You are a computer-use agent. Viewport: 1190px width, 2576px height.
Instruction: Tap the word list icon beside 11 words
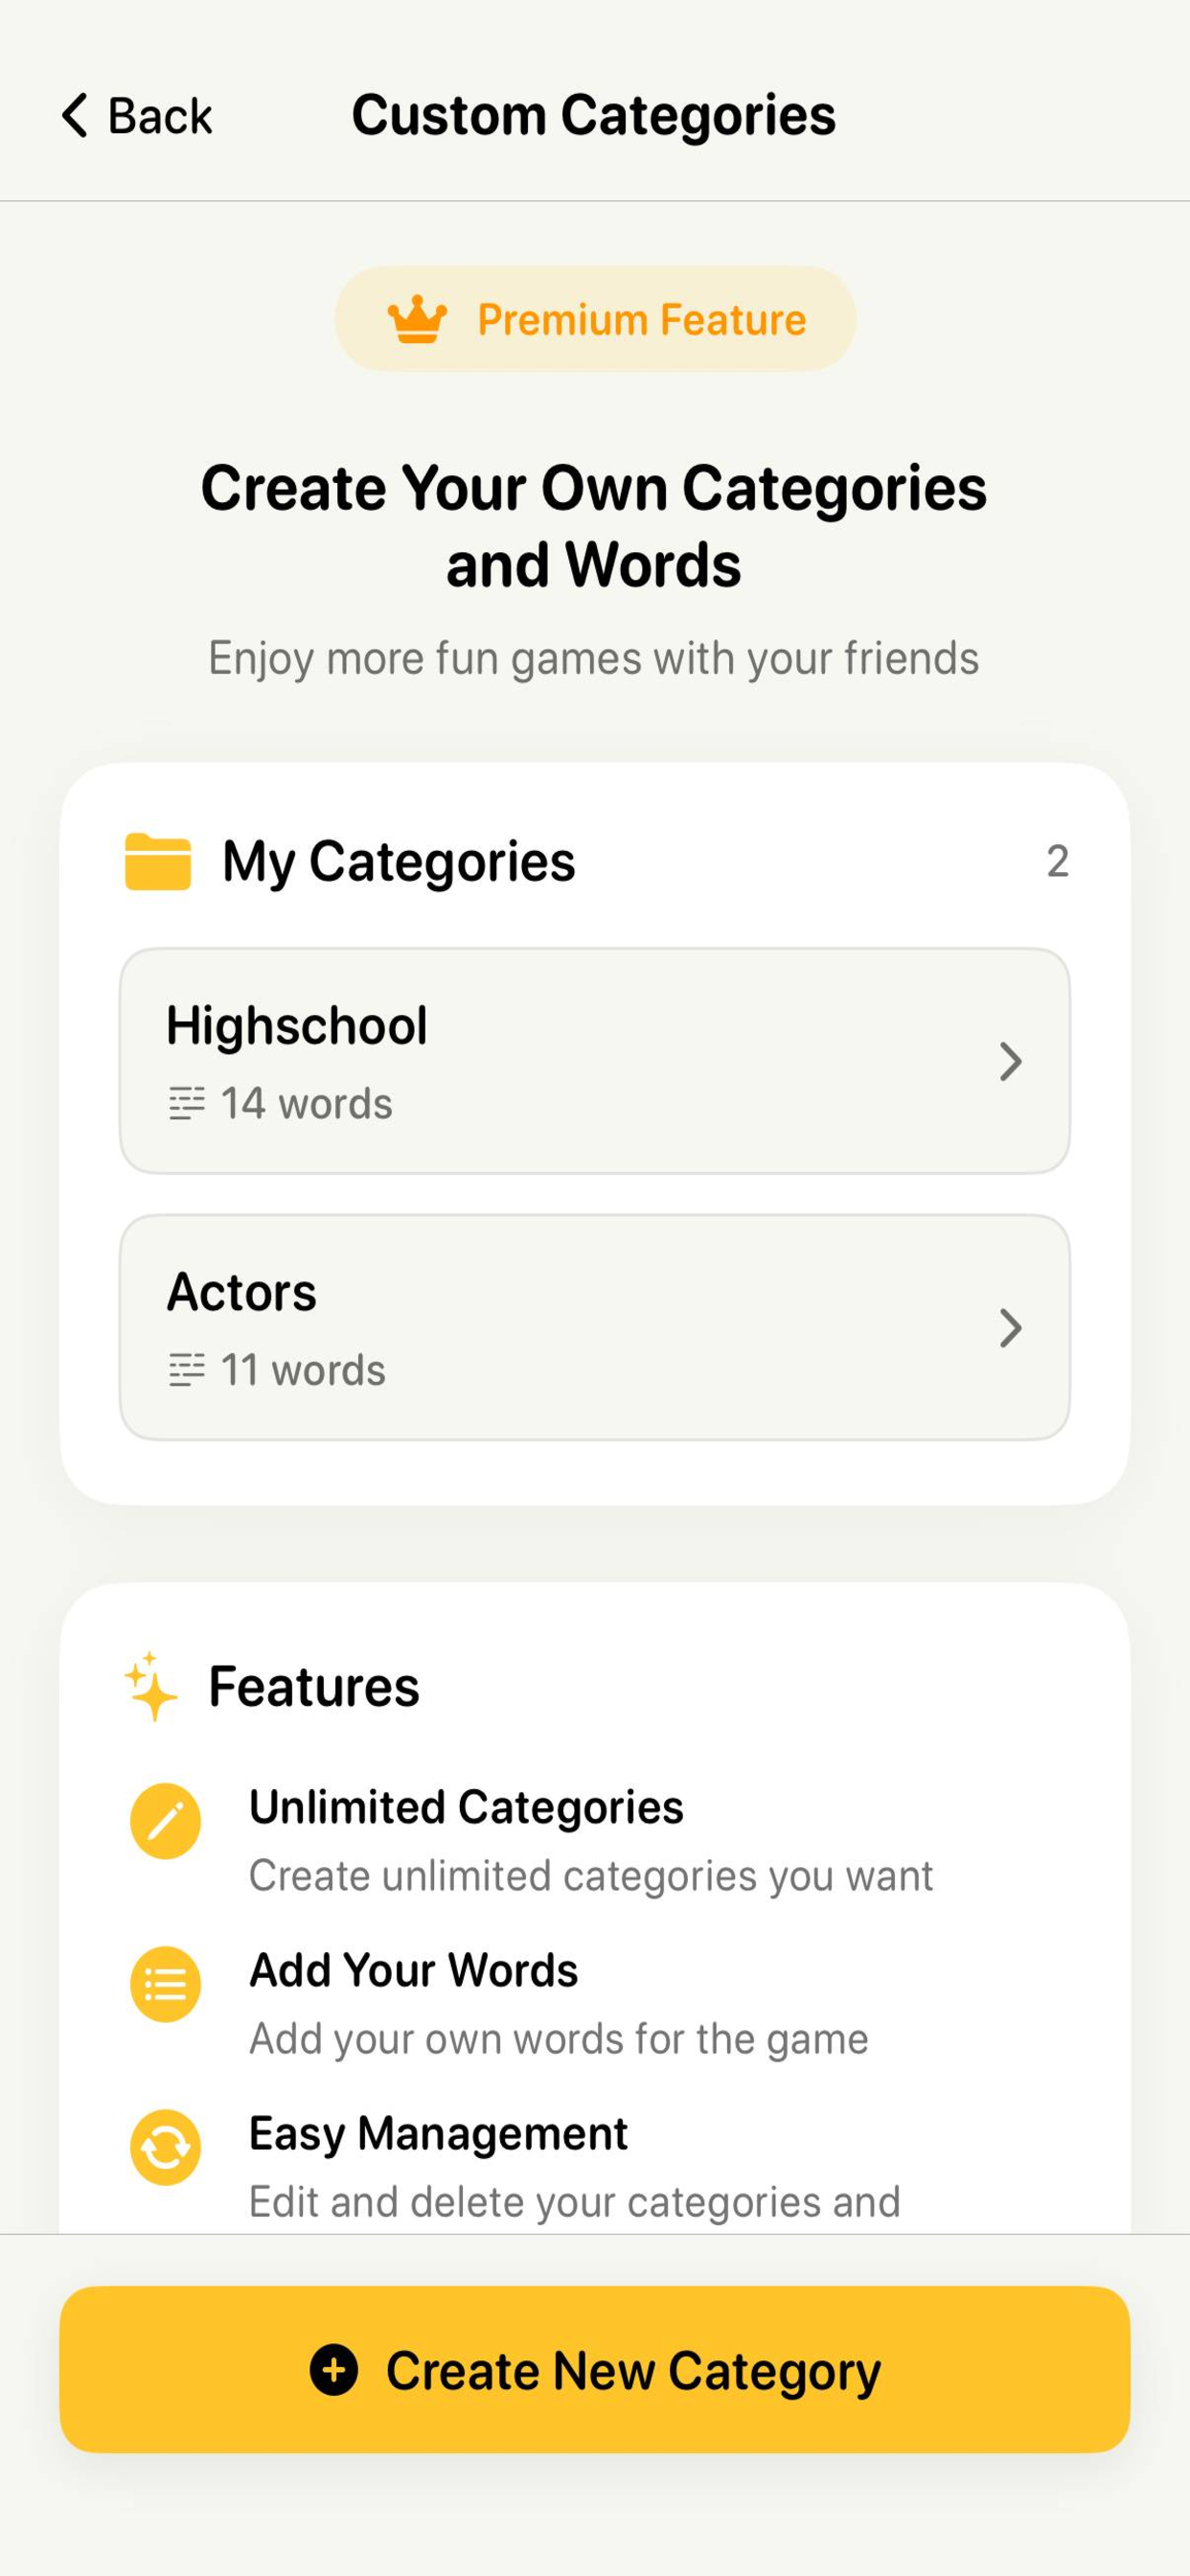[x=187, y=1369]
